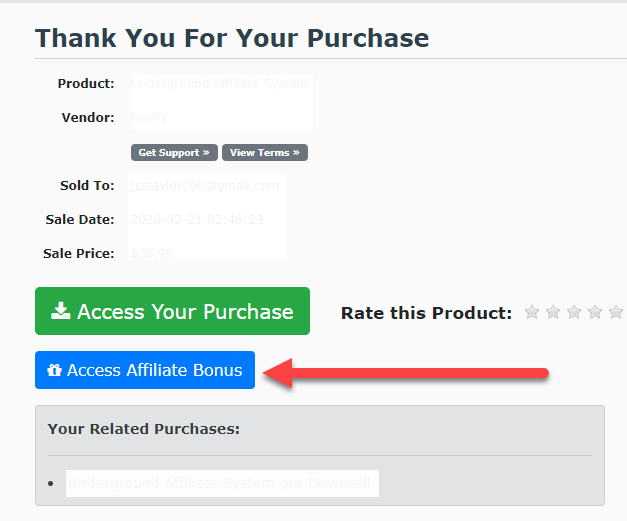Screen dimensions: 627x521
Task: Rate the product three stars
Action: (574, 313)
